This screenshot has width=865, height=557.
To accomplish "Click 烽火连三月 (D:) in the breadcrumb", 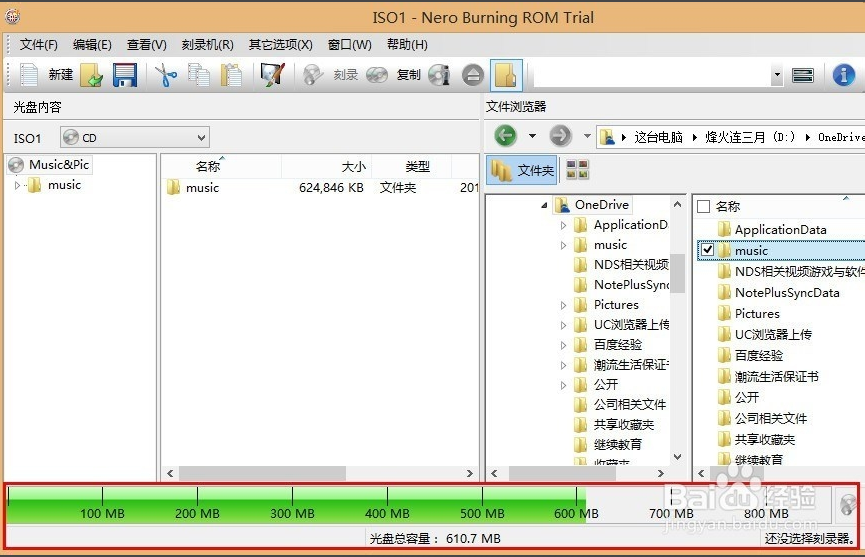I will click(750, 137).
